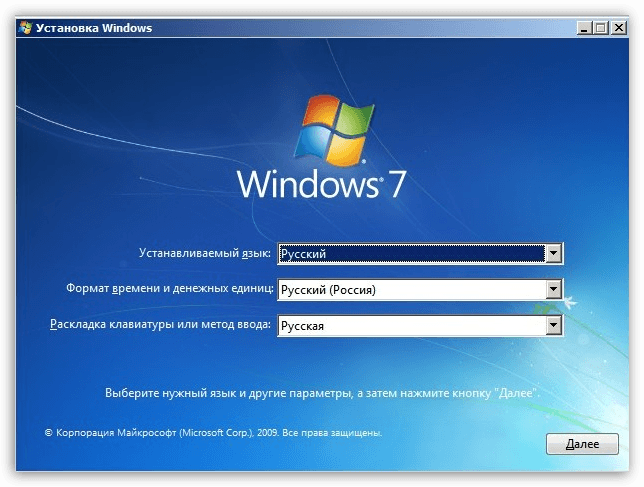This screenshot has height=487, width=644.
Task: Select the highlighted Русский language field
Action: [x=410, y=254]
